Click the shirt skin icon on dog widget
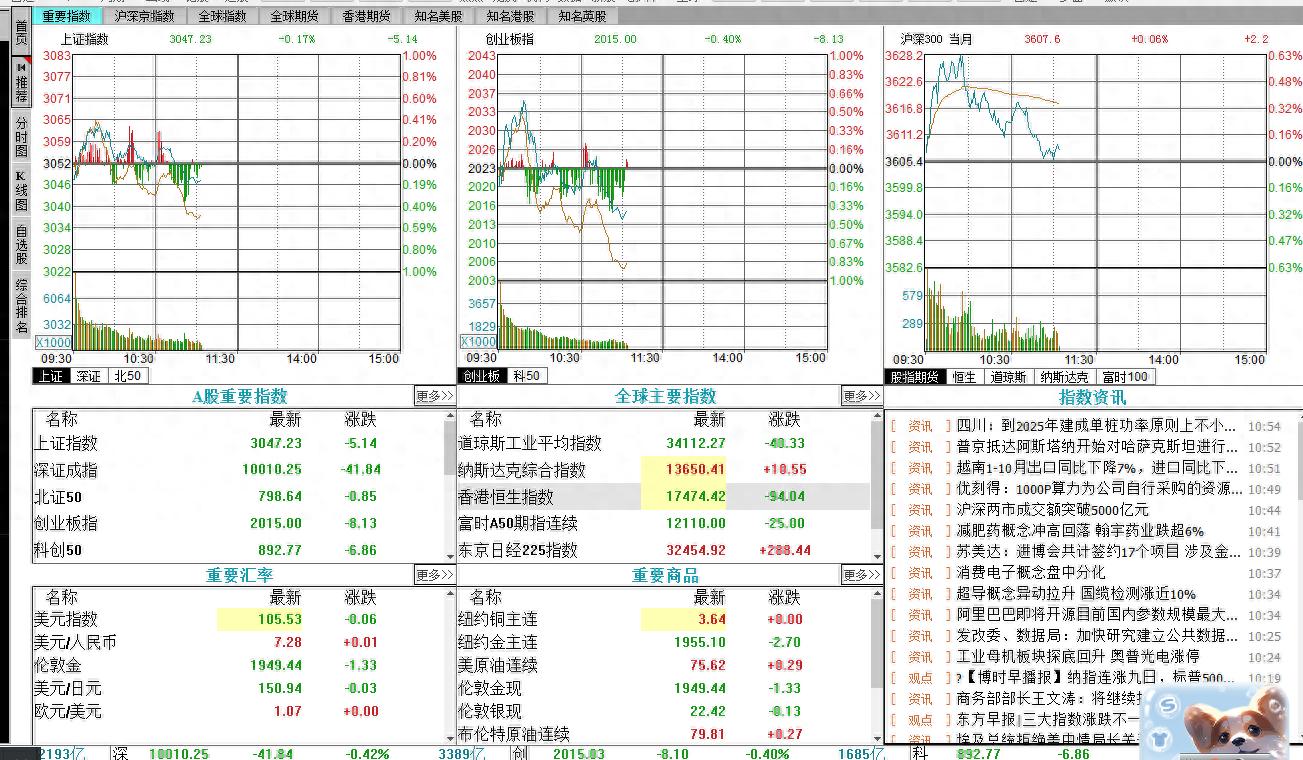 tap(1161, 740)
